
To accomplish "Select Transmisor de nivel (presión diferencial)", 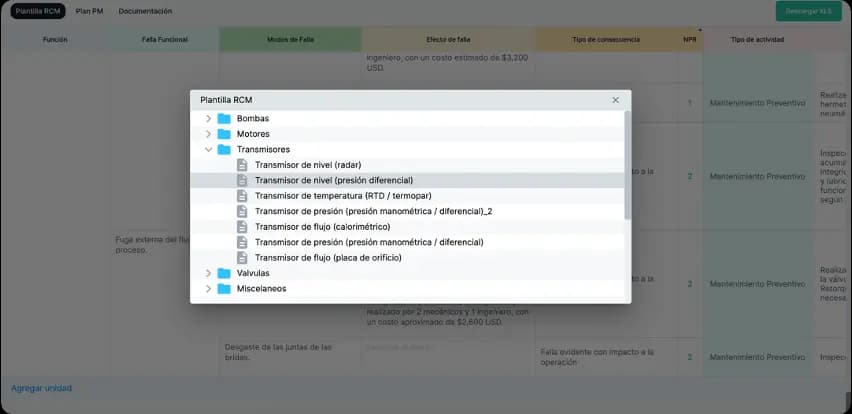I will click(333, 180).
